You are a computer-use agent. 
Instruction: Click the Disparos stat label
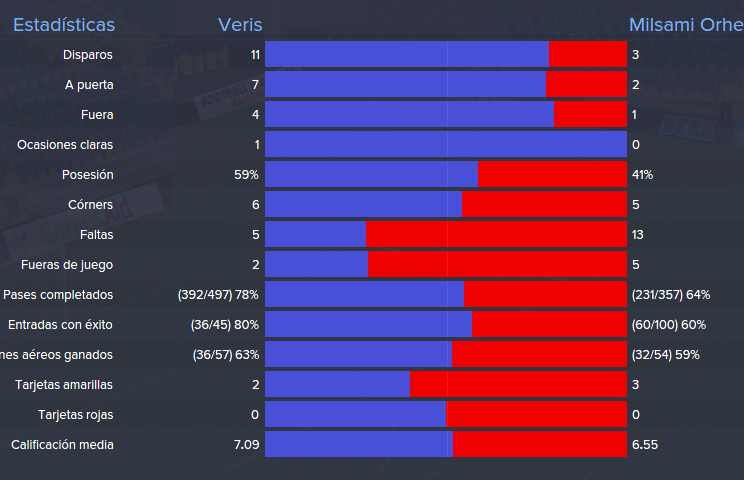click(x=88, y=55)
